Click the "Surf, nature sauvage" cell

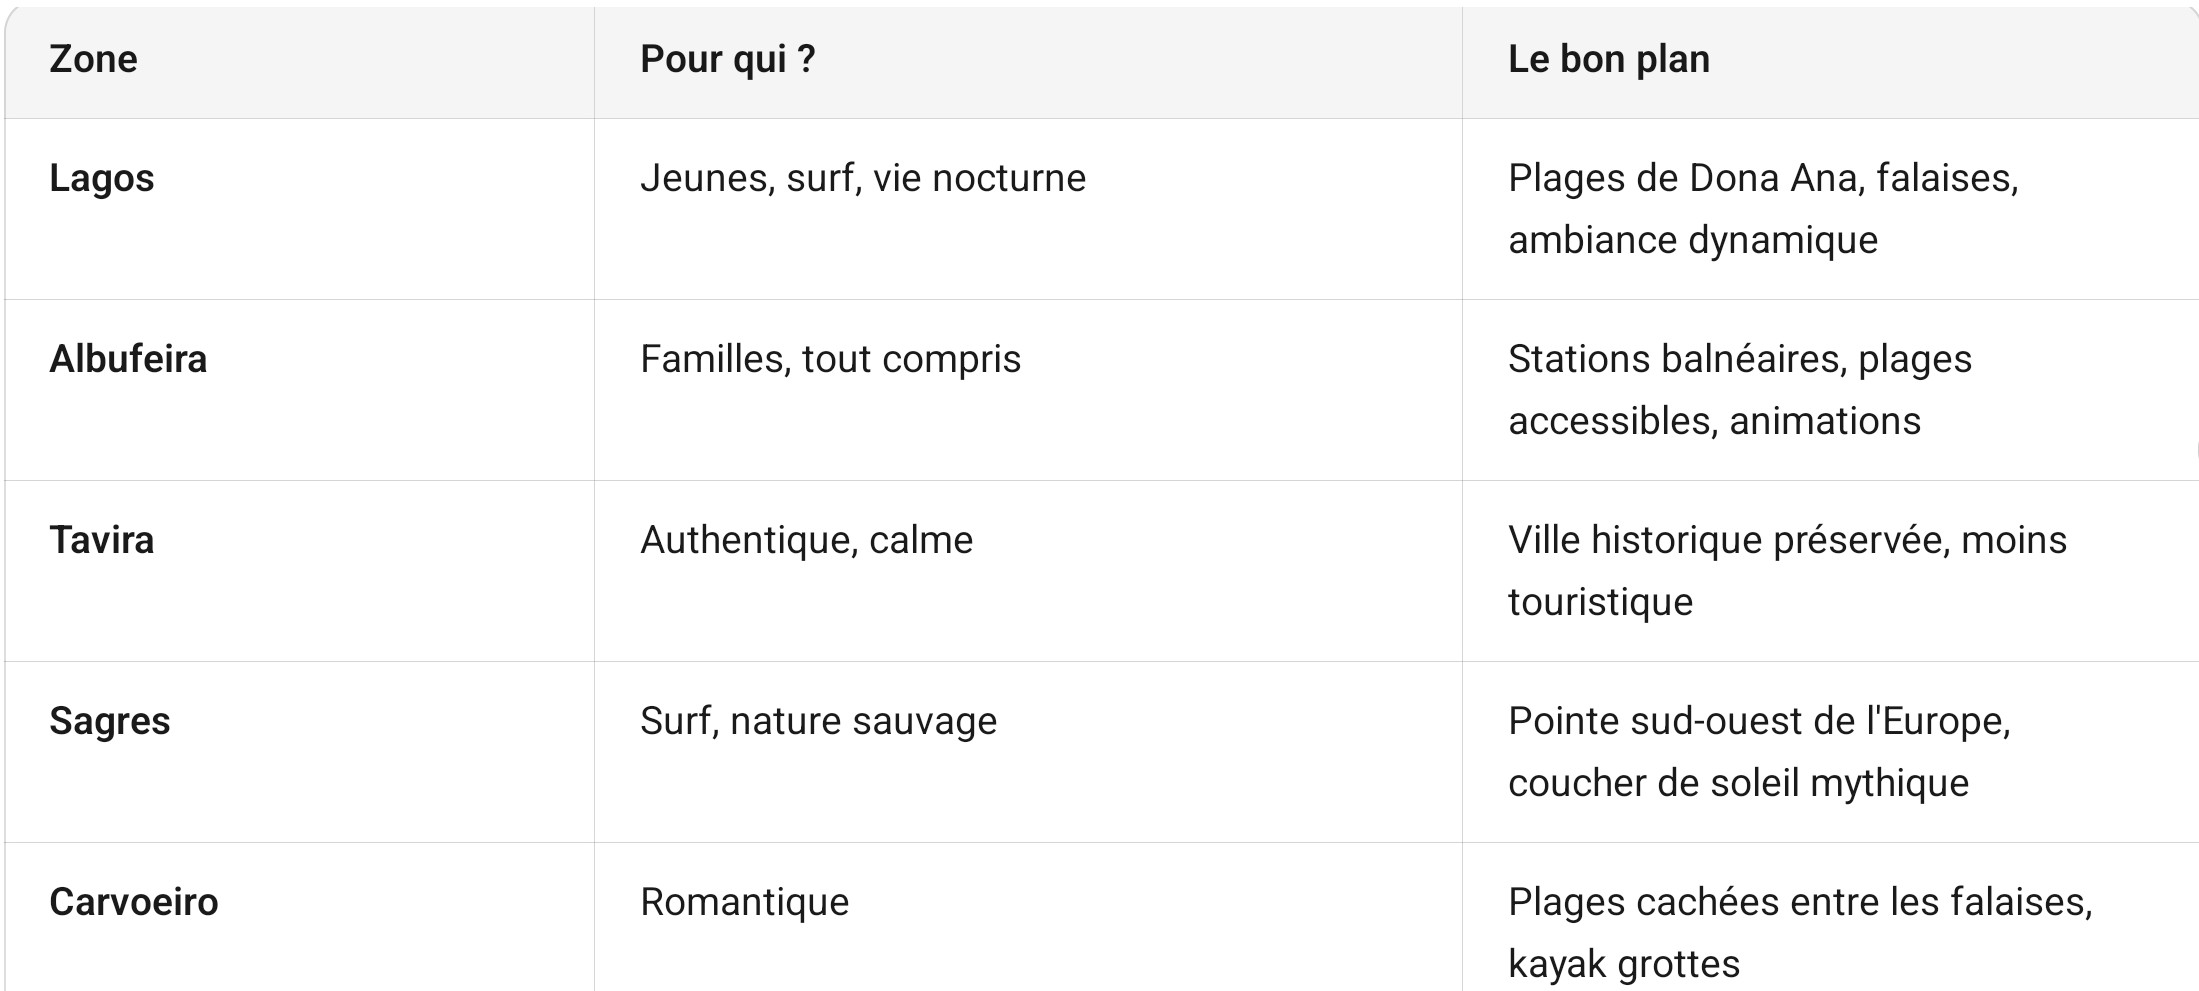point(818,722)
